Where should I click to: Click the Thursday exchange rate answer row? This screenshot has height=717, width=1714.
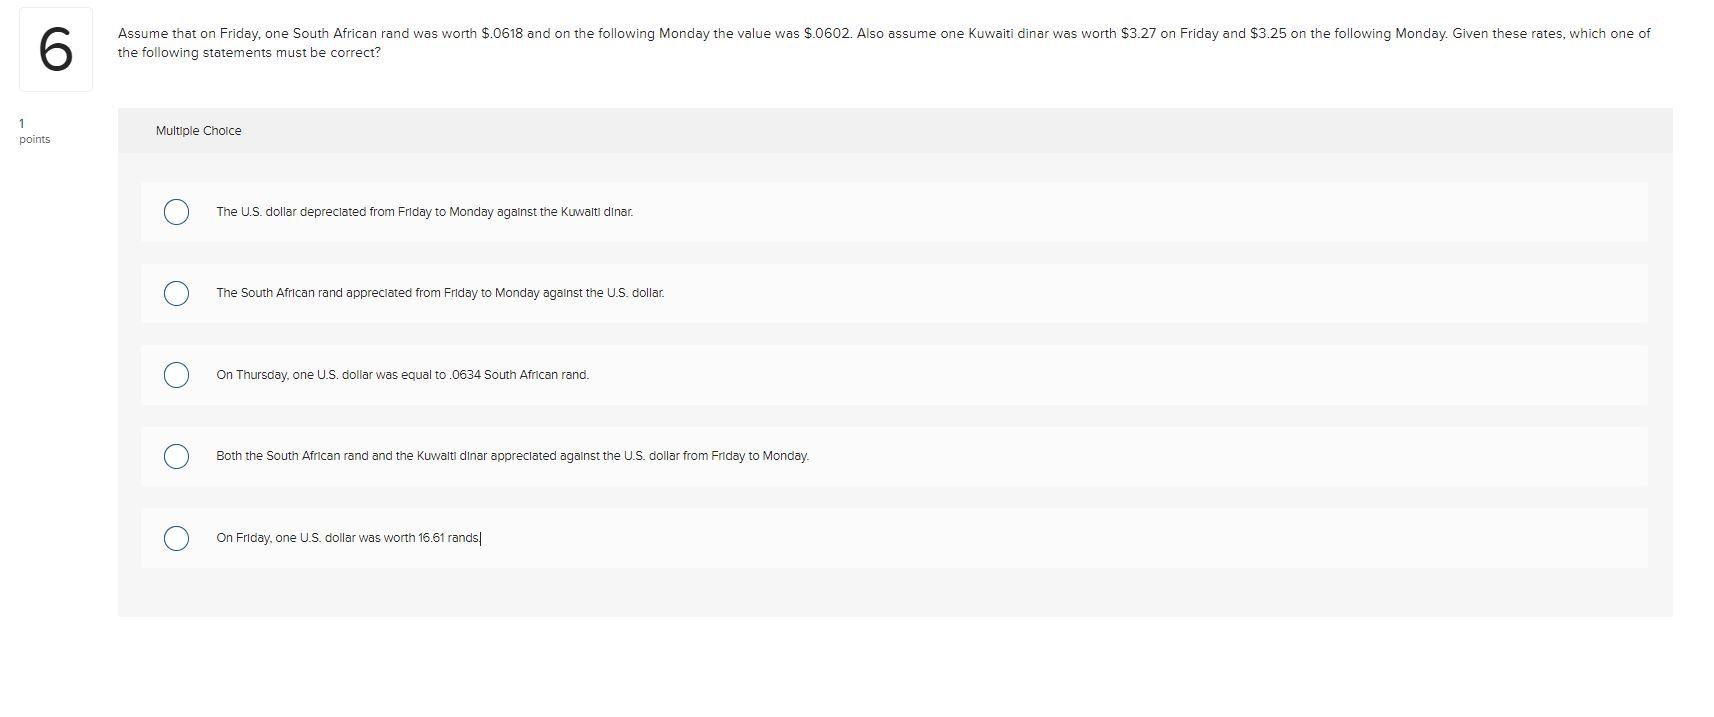tap(403, 375)
